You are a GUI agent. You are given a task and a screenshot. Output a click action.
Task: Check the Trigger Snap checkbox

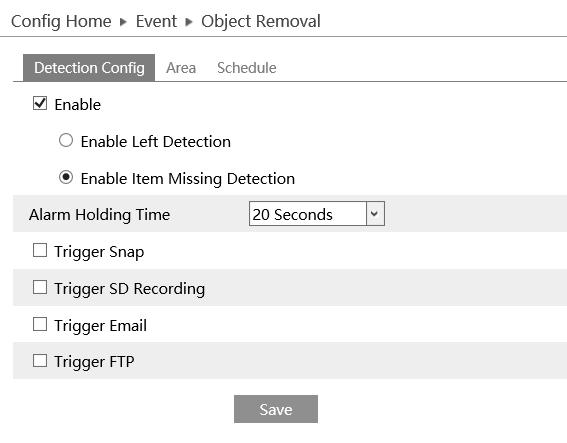point(40,250)
